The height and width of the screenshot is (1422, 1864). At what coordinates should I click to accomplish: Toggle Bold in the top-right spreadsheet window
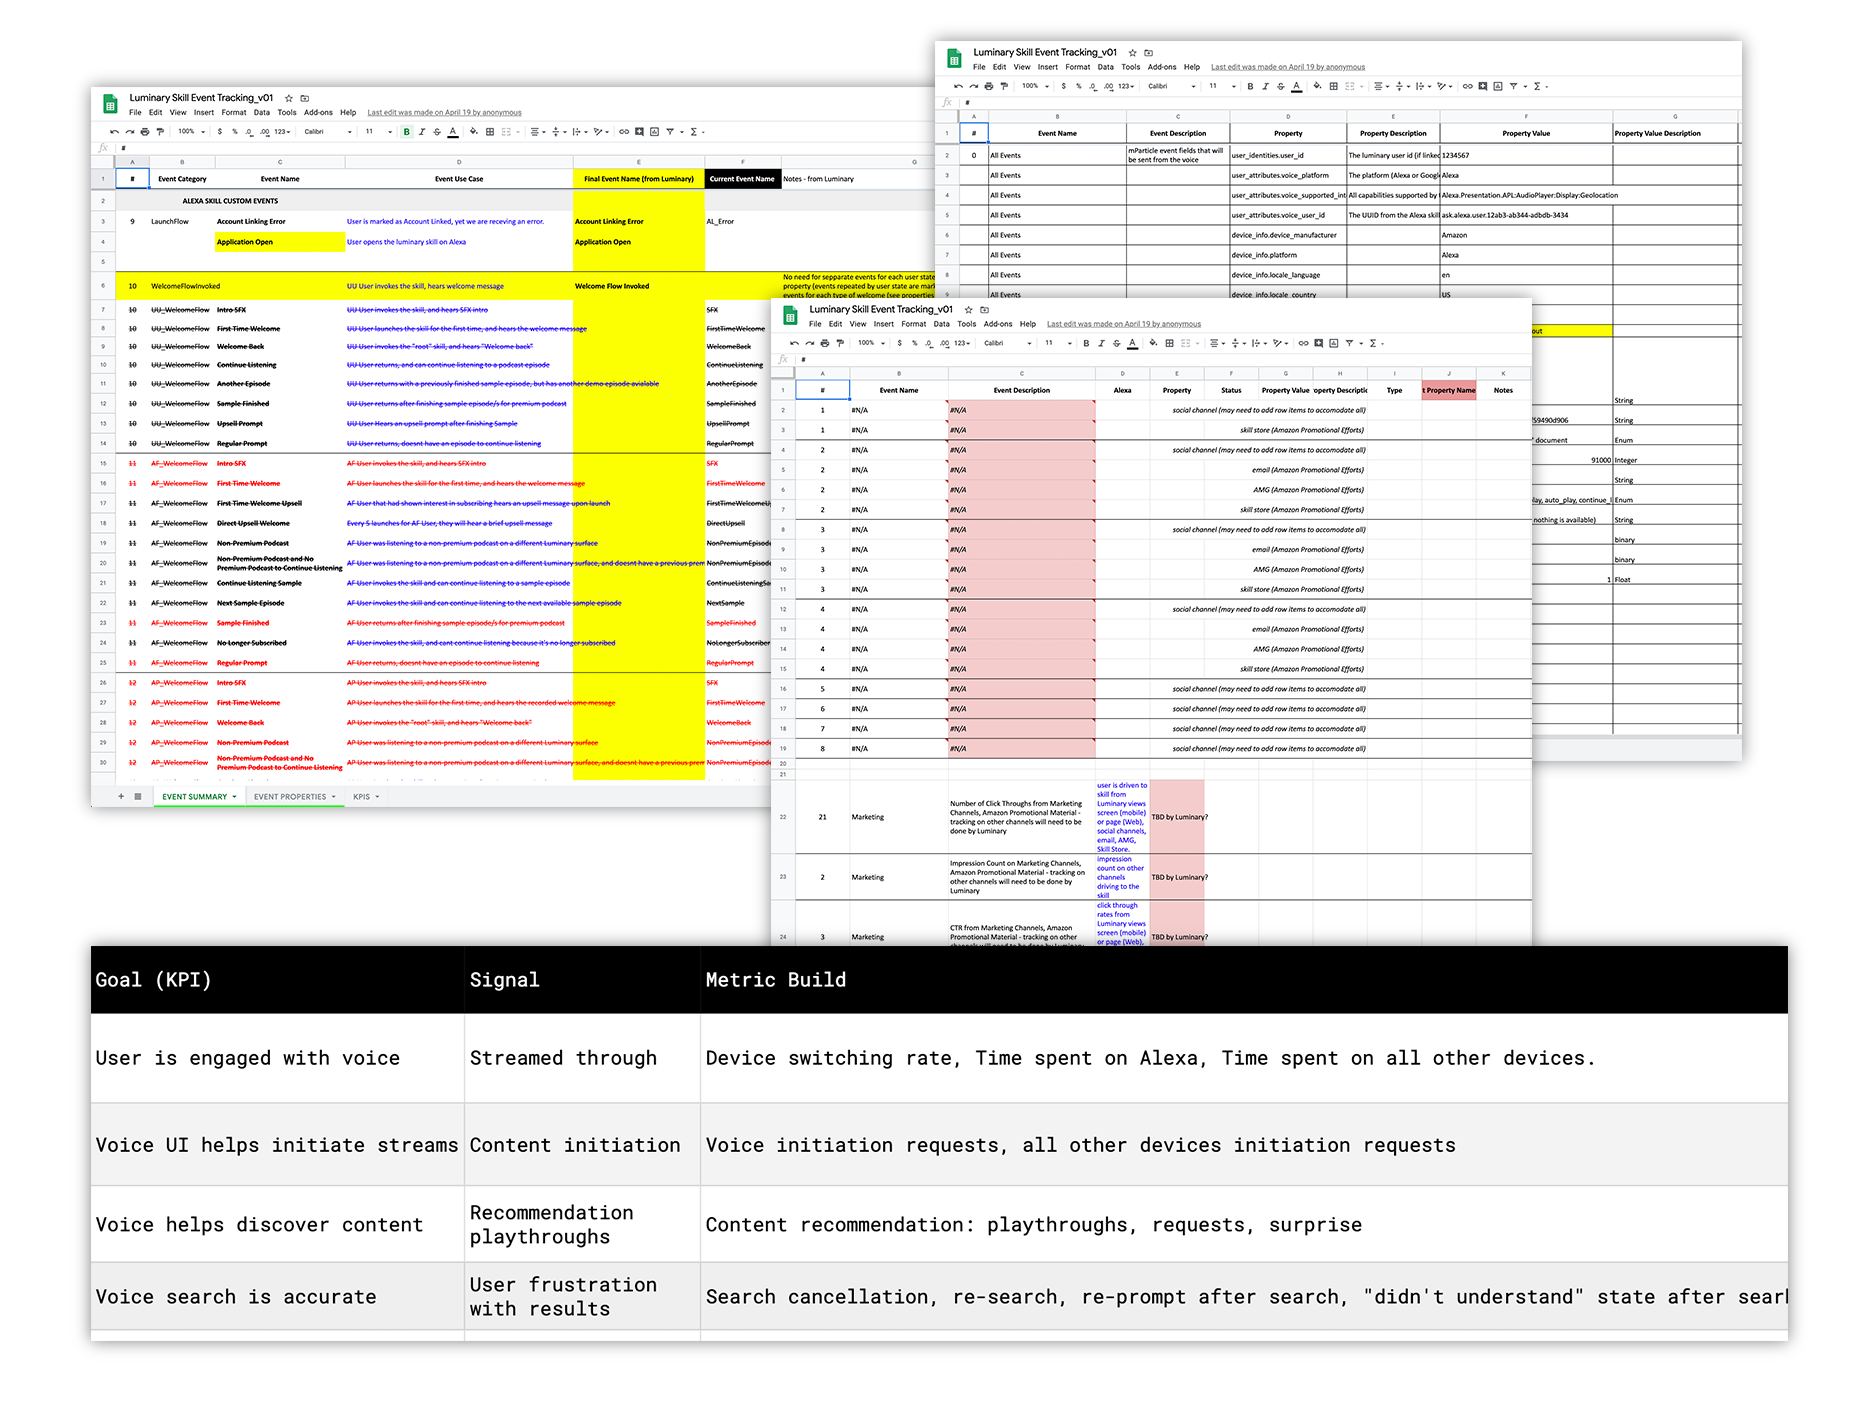(x=1250, y=86)
